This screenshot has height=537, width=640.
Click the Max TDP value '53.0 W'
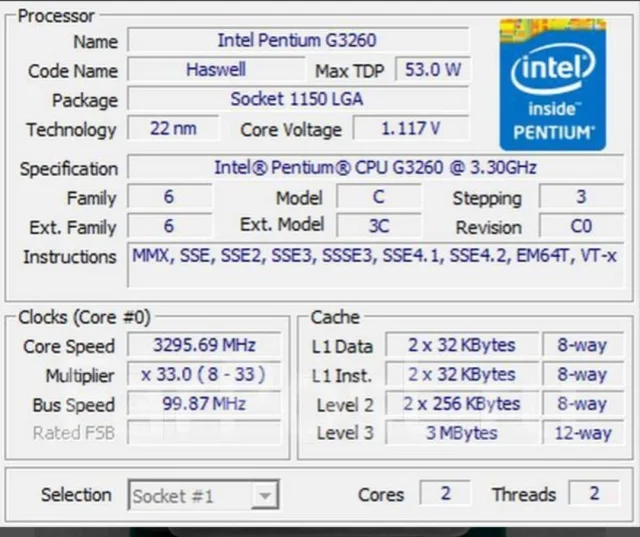[432, 69]
